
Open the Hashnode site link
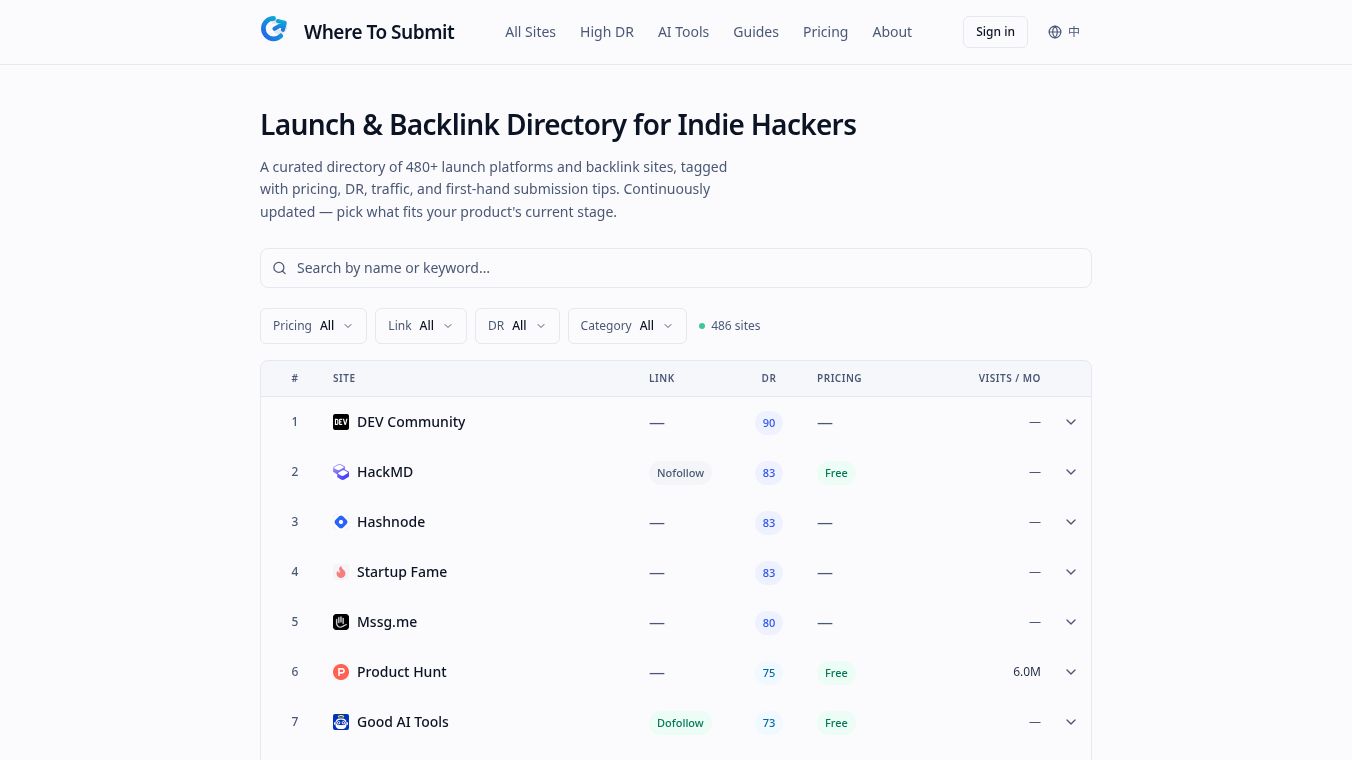tap(391, 522)
